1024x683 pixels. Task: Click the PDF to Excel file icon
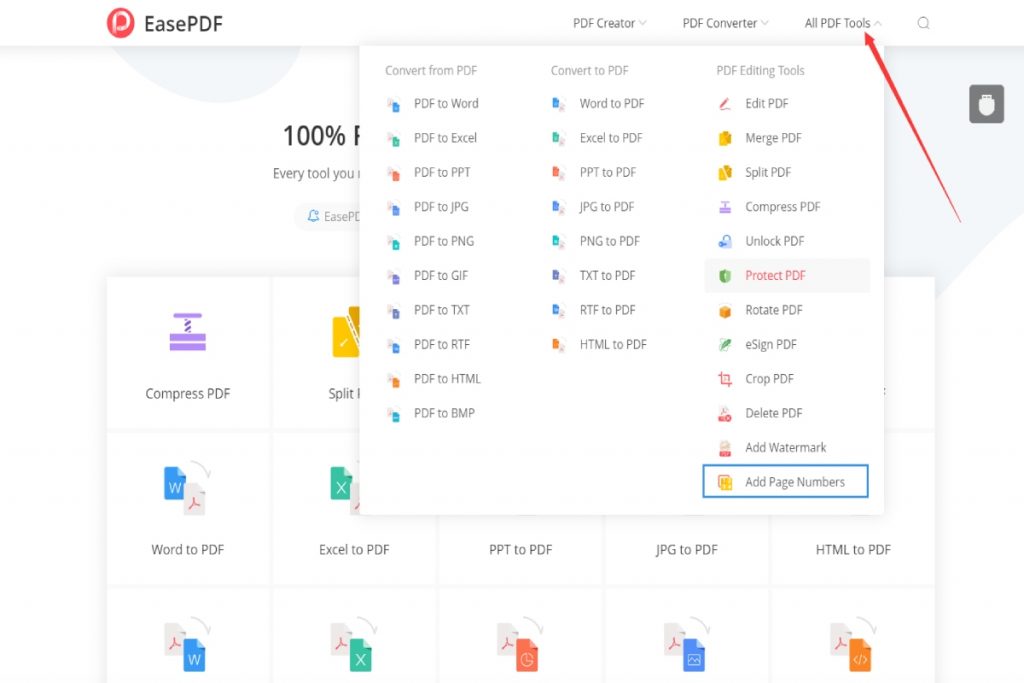coord(393,138)
